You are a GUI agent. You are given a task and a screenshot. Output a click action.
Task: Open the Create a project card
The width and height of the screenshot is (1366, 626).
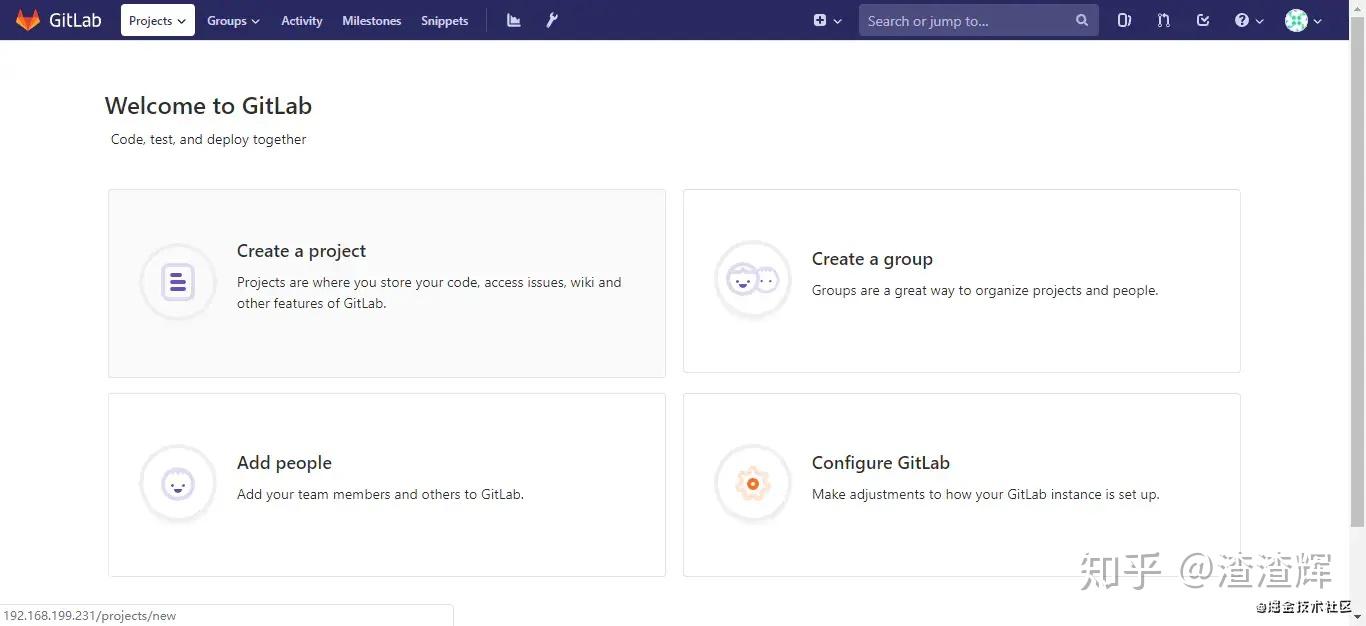click(x=386, y=283)
